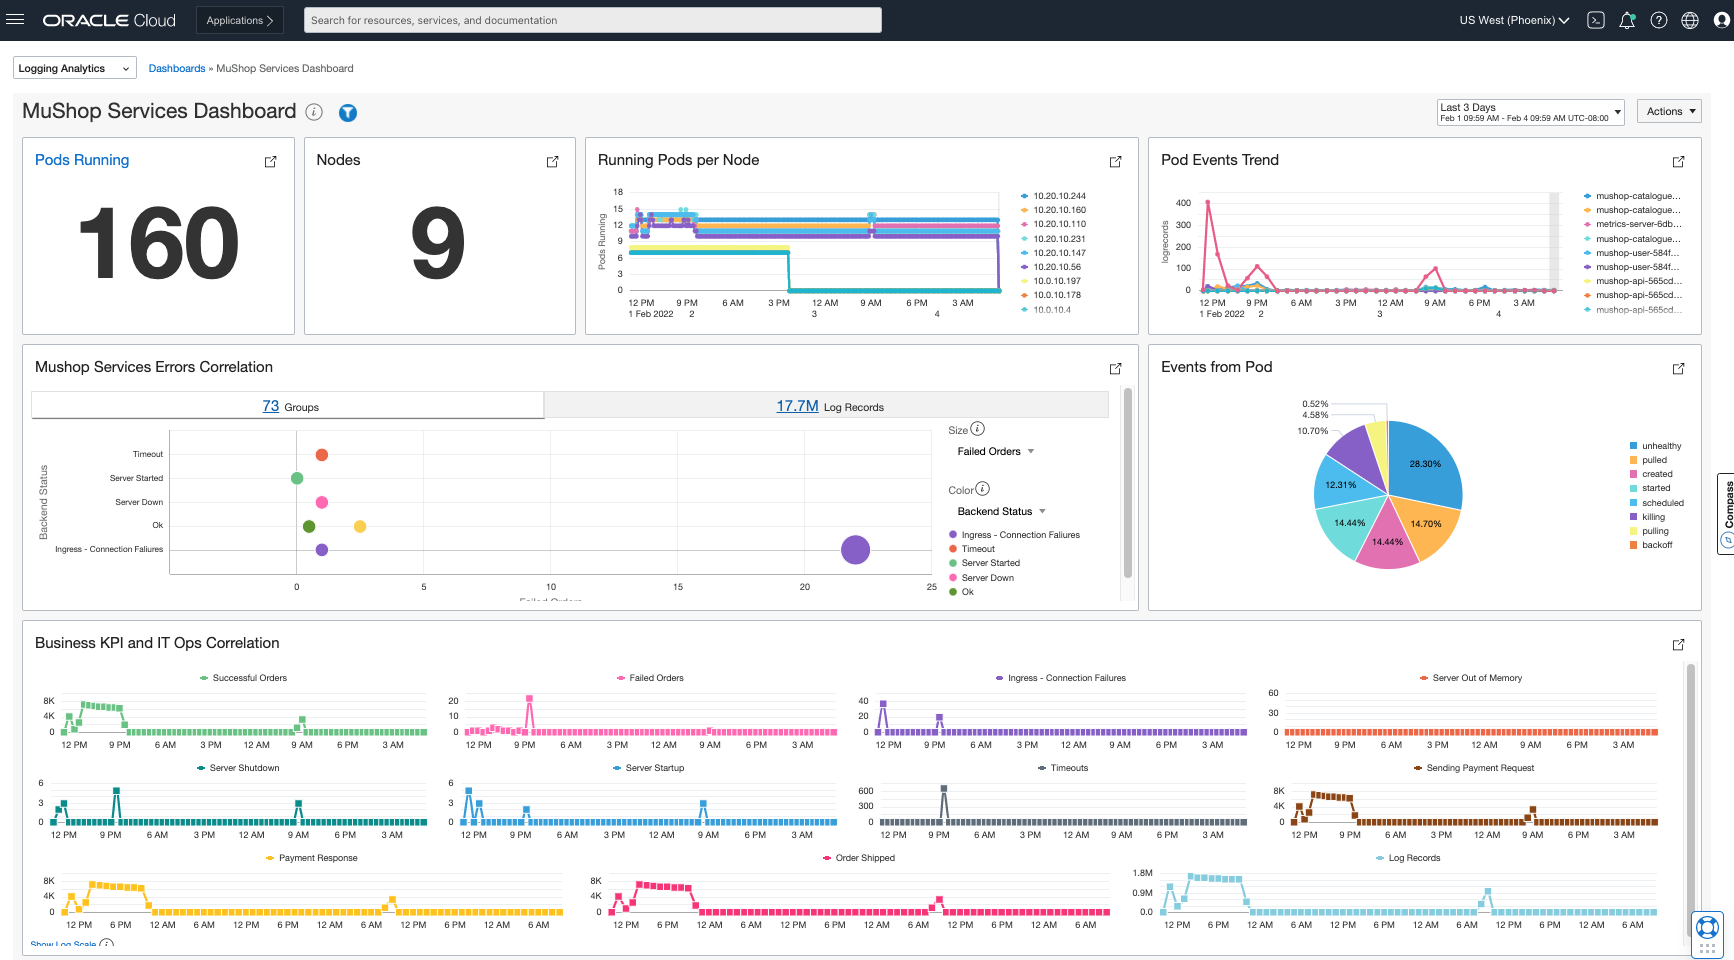Click the 73 Groups link

point(271,406)
